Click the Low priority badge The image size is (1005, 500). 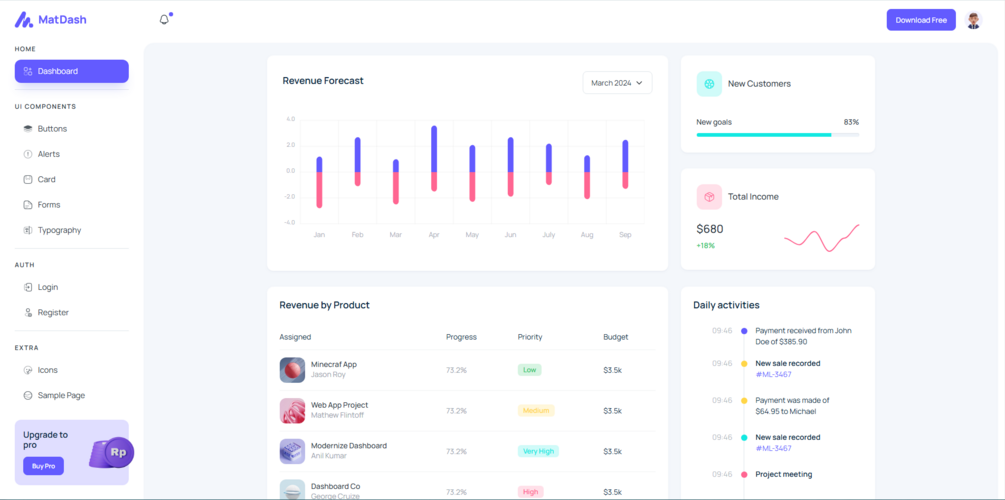pos(529,370)
